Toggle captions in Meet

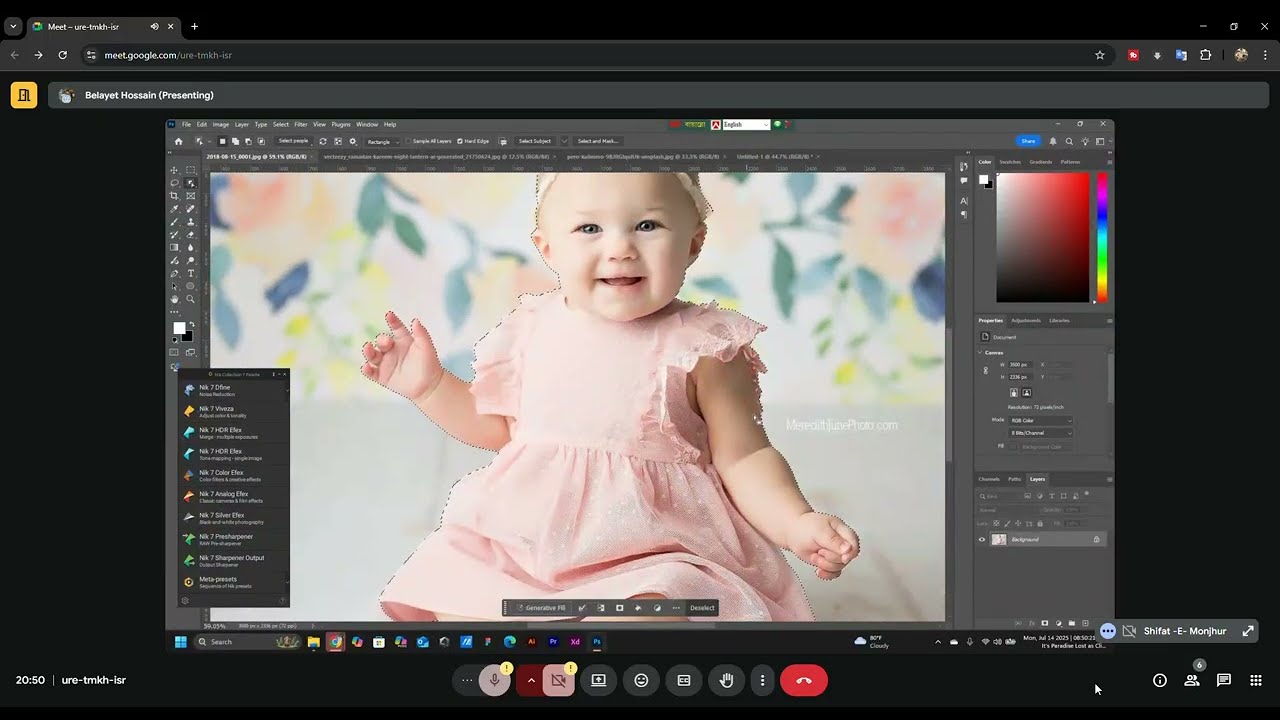[x=684, y=680]
